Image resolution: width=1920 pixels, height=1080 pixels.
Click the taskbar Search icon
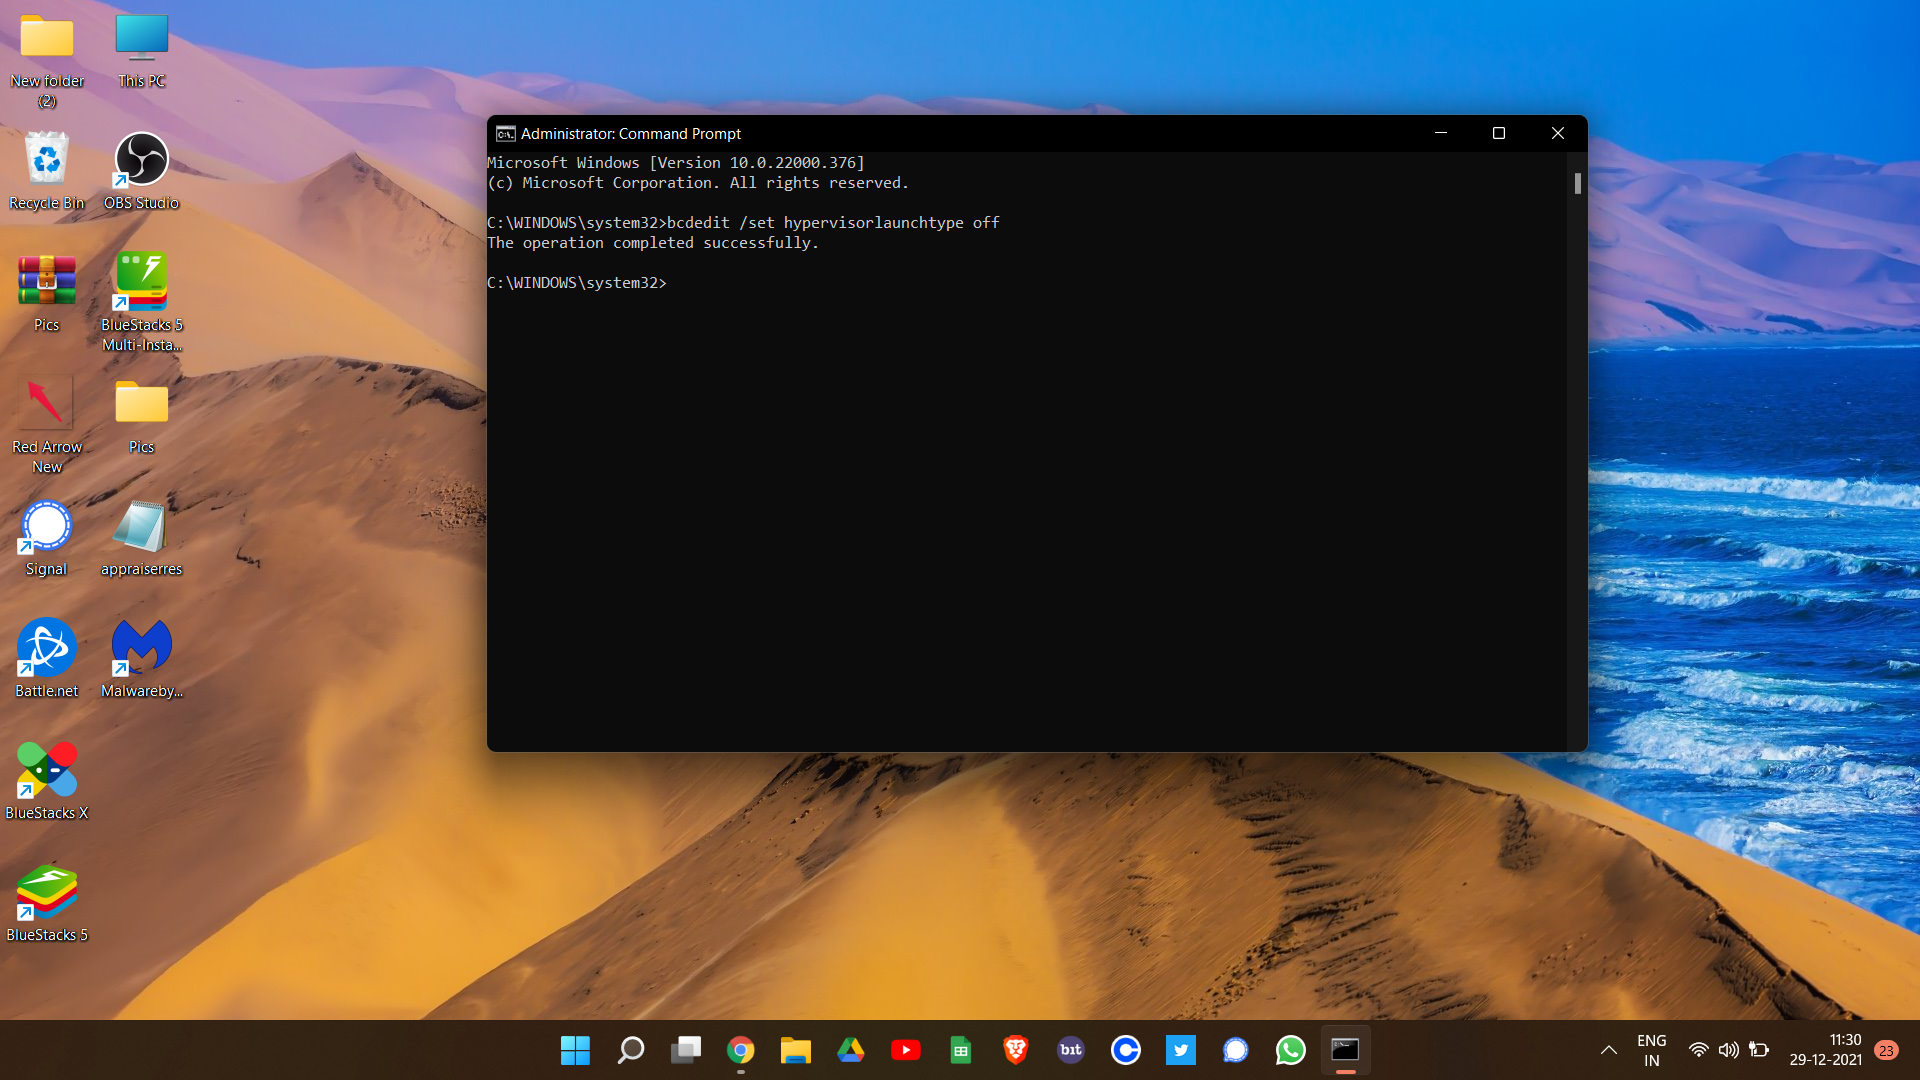(630, 1050)
